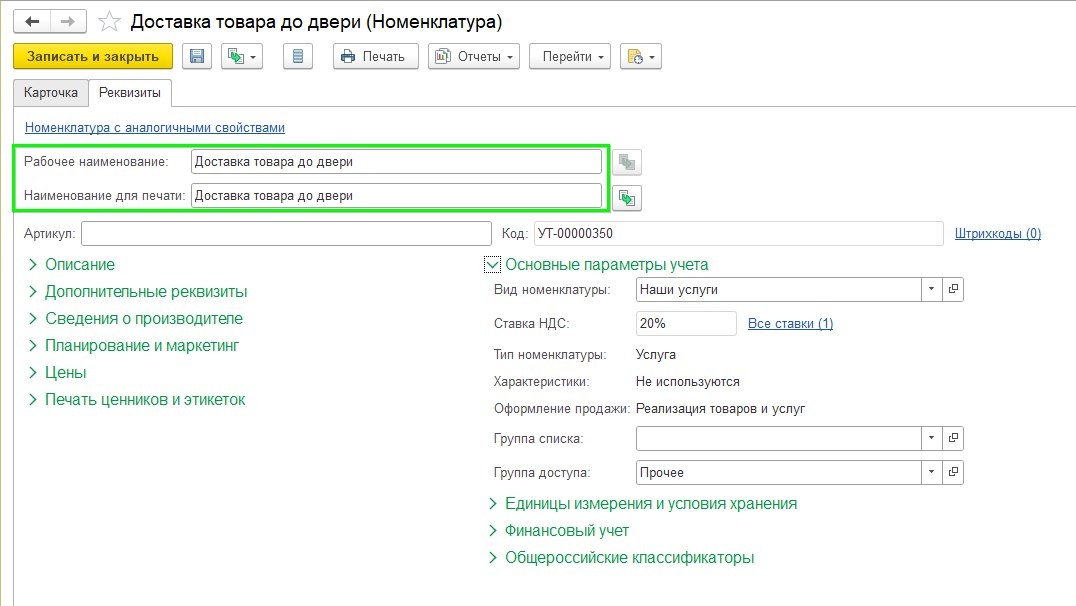Click Реализация товаров и услуг text
Image resolution: width=1076 pixels, height=606 pixels.
pyautogui.click(x=721, y=408)
